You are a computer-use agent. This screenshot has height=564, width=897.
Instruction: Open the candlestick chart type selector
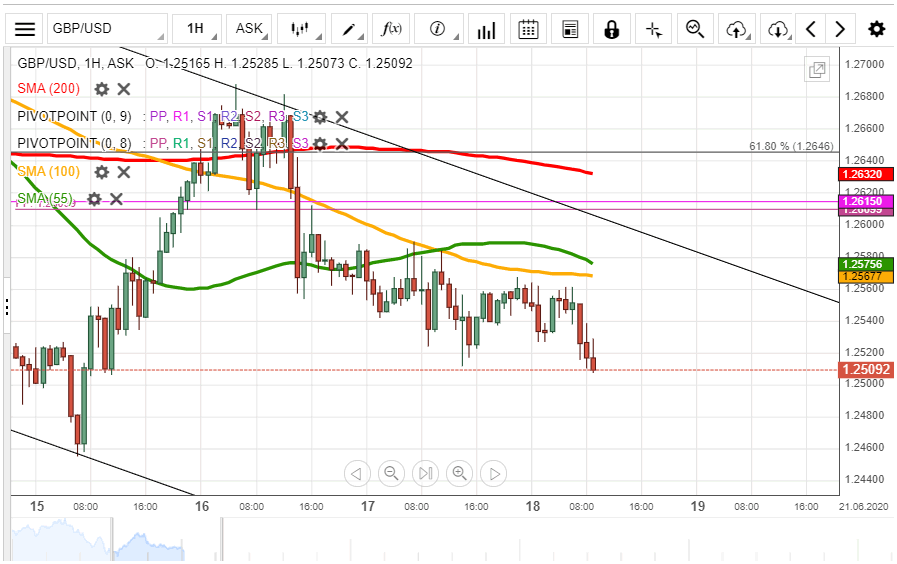(x=301, y=29)
